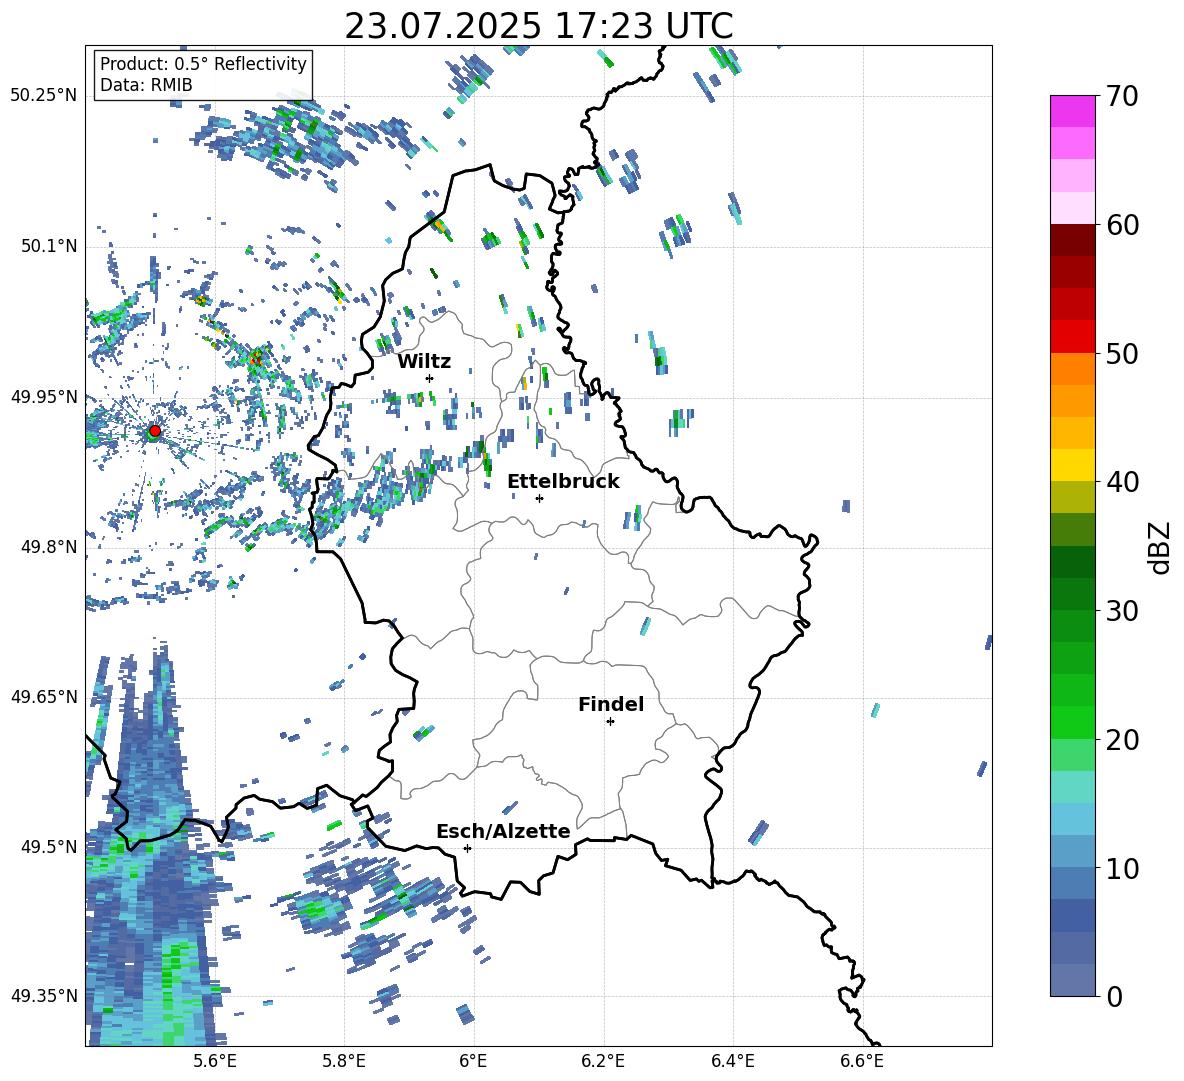Click the Wiltz station cross marker
Screen dimensions: 1184x1081
pos(430,378)
